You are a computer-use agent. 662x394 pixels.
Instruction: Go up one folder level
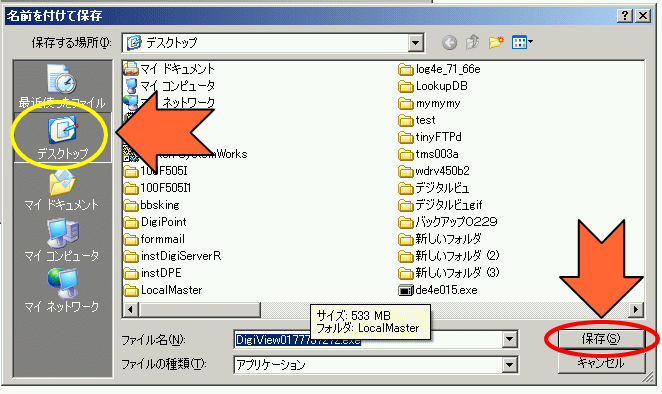point(472,42)
